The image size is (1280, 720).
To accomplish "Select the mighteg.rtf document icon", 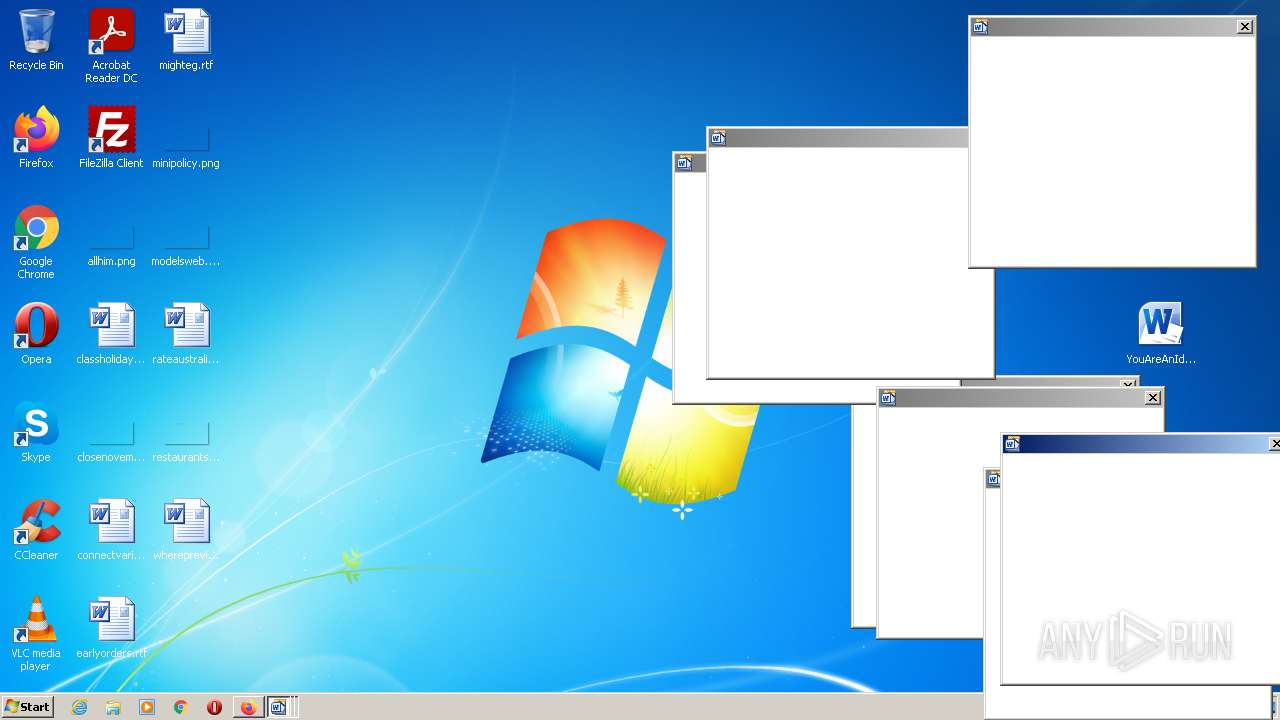I will point(186,40).
